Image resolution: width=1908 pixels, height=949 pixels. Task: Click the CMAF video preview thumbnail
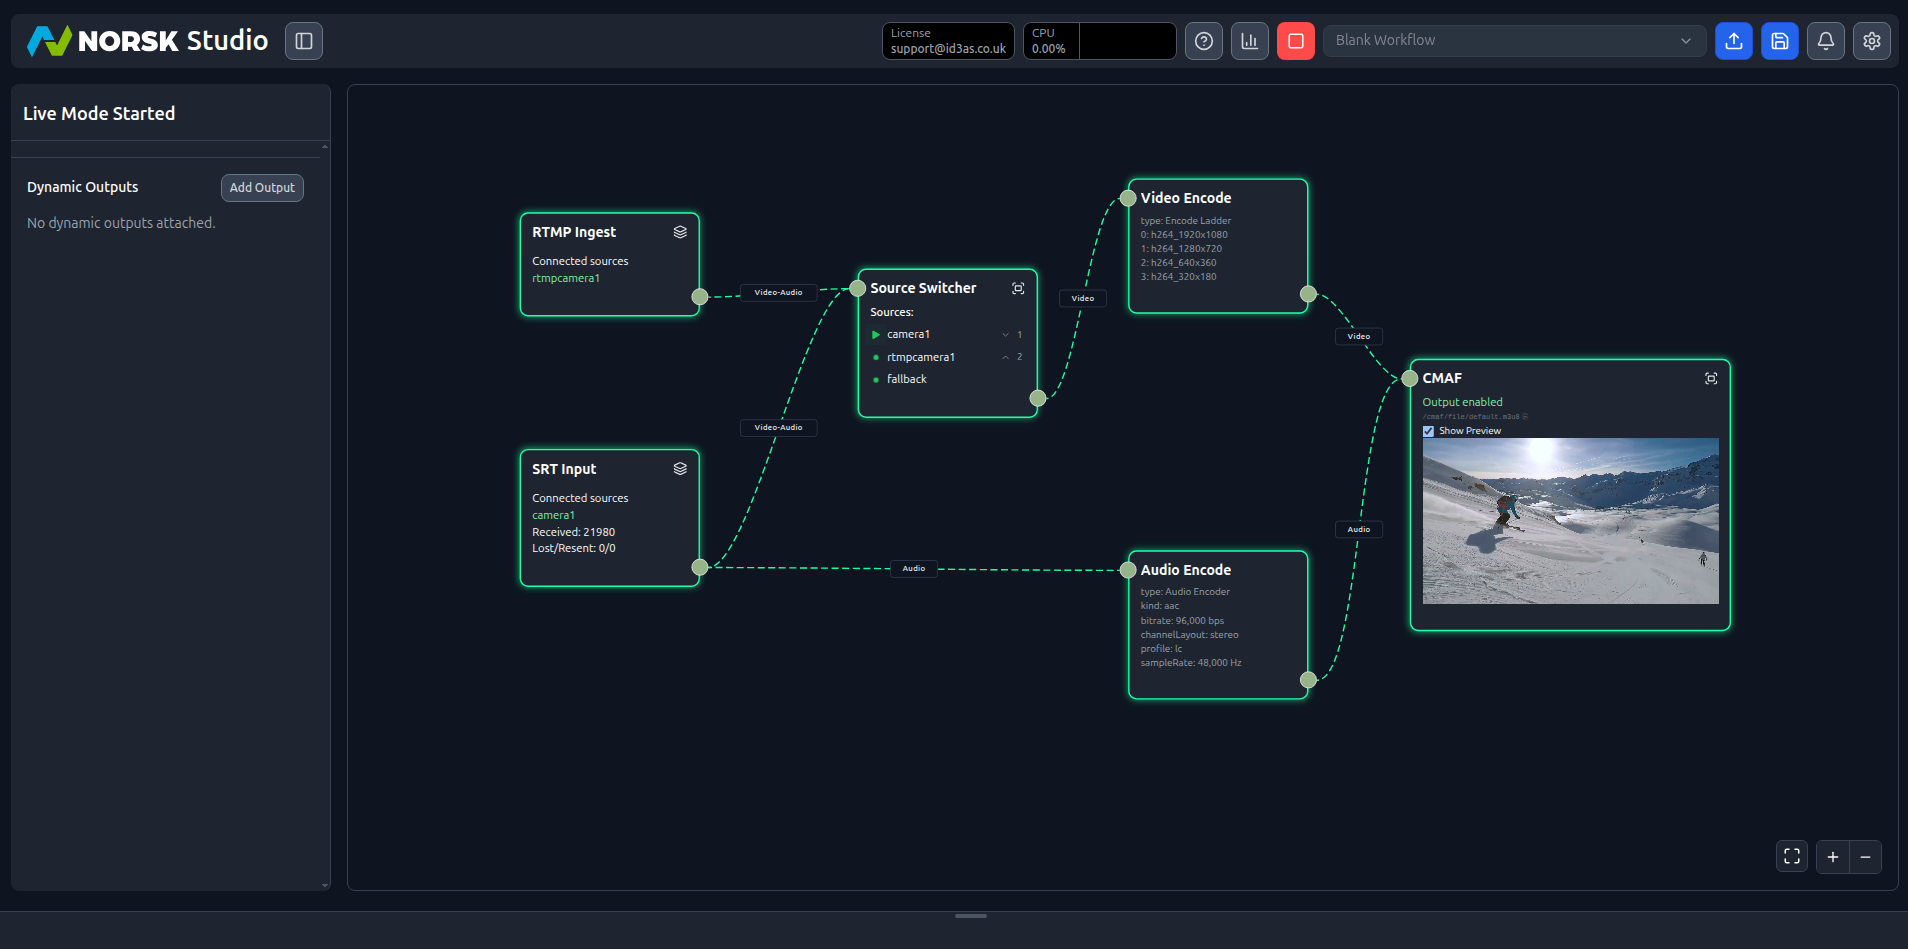[x=1570, y=521]
